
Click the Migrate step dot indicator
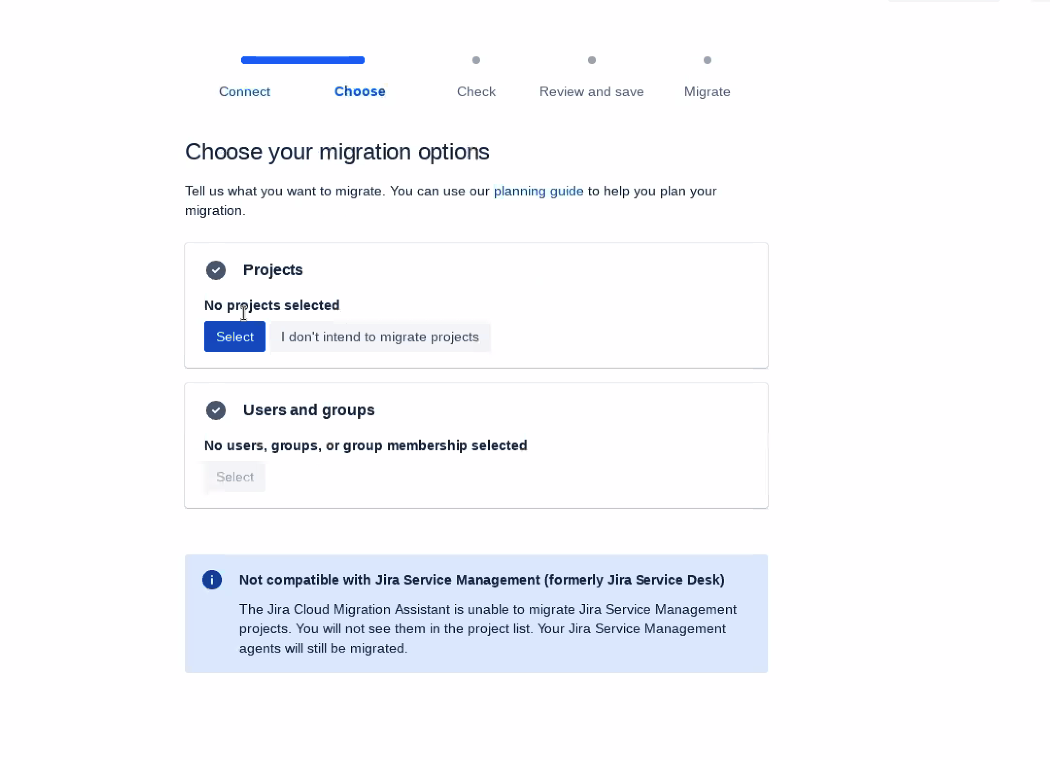tap(707, 60)
